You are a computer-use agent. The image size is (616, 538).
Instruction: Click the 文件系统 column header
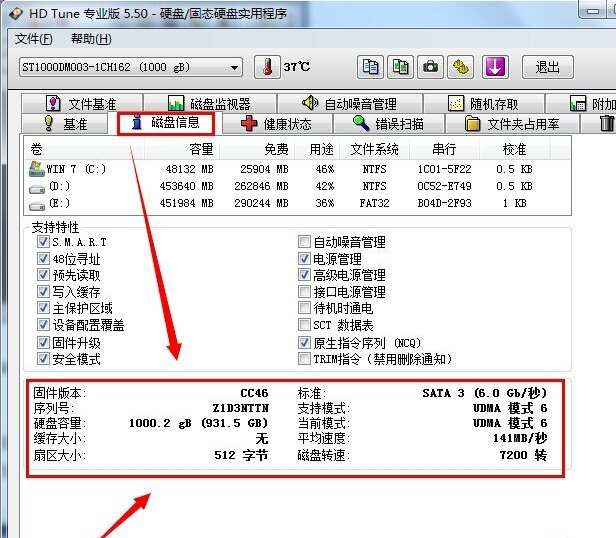click(374, 149)
